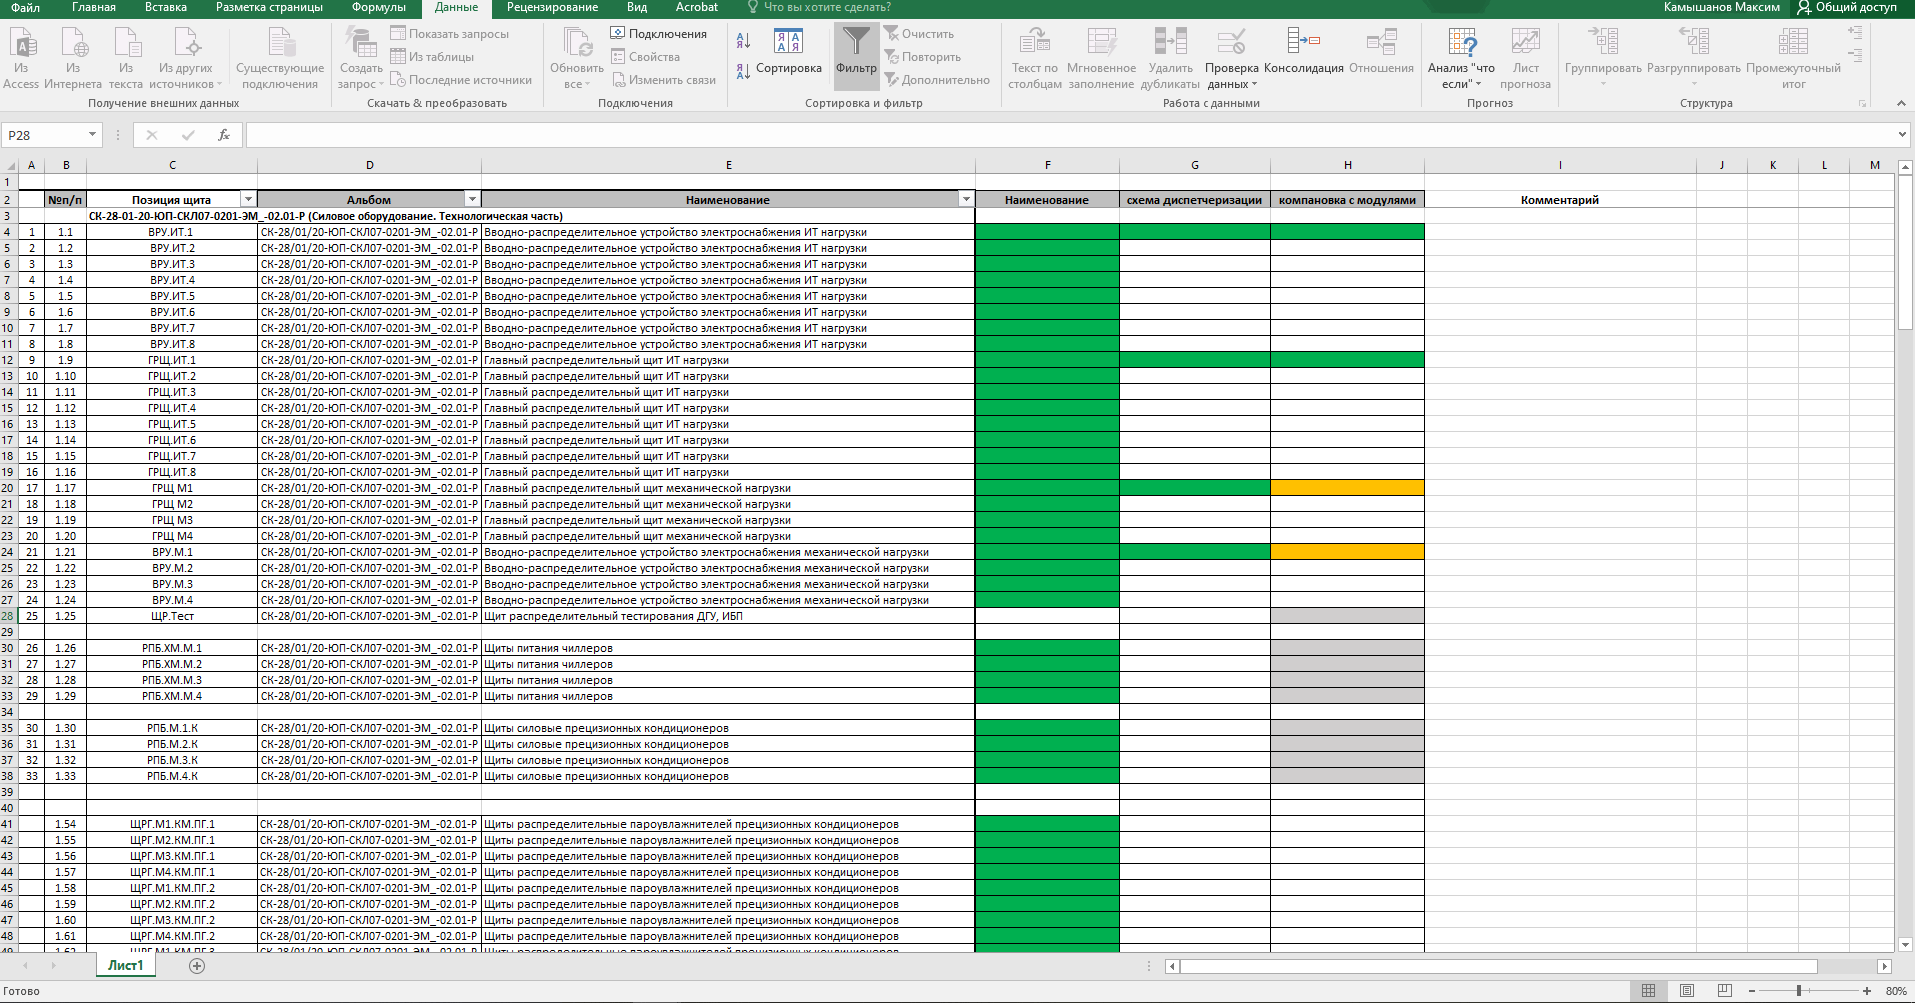Click the zoom slider handle
The image size is (1915, 1003).
(1799, 991)
